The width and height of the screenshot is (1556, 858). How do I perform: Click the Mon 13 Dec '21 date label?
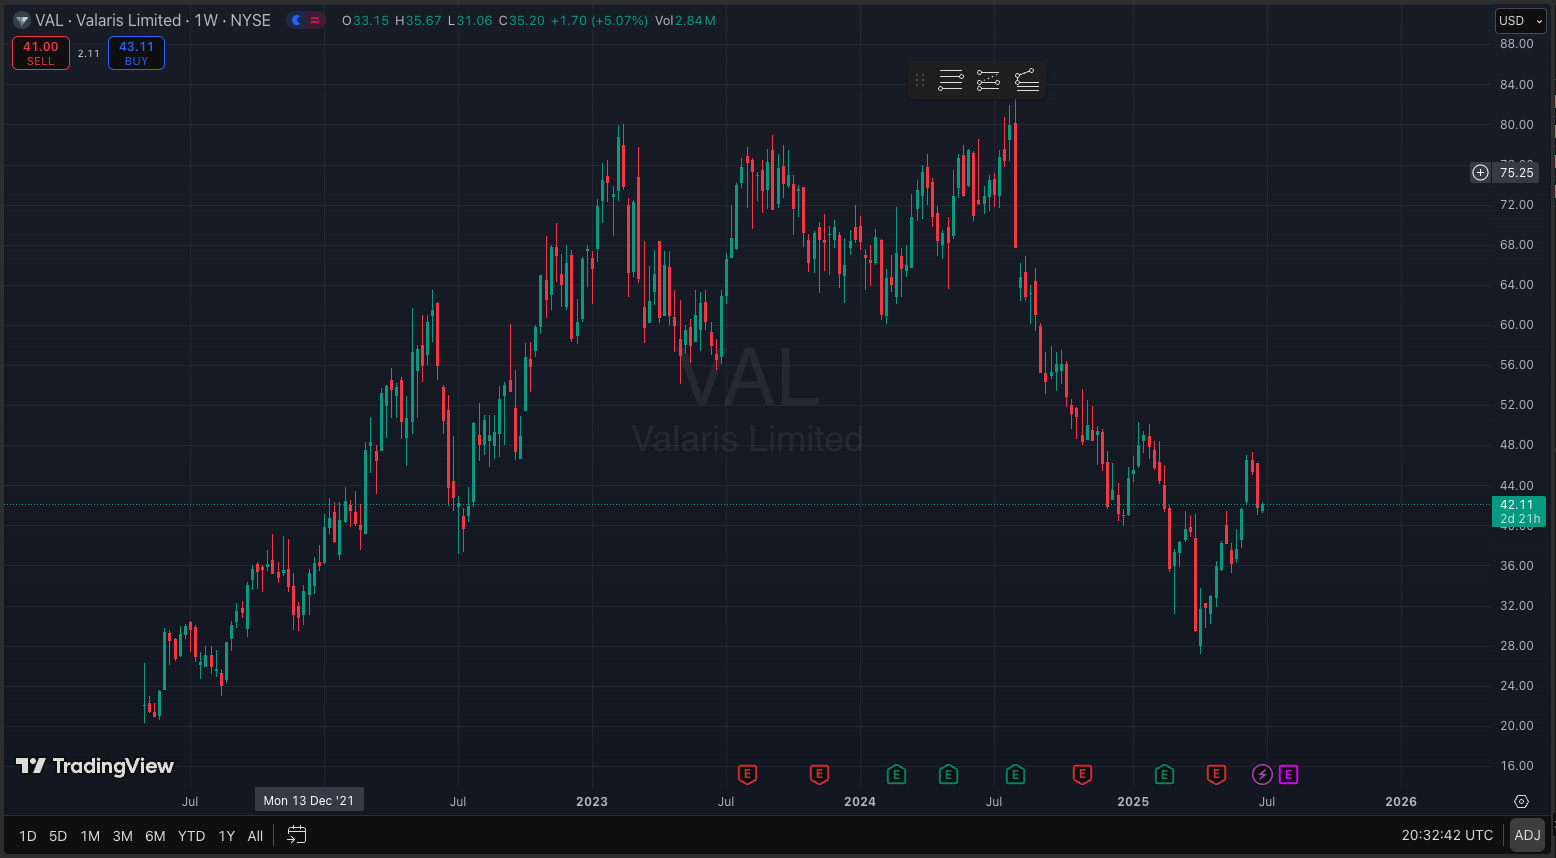pos(309,800)
